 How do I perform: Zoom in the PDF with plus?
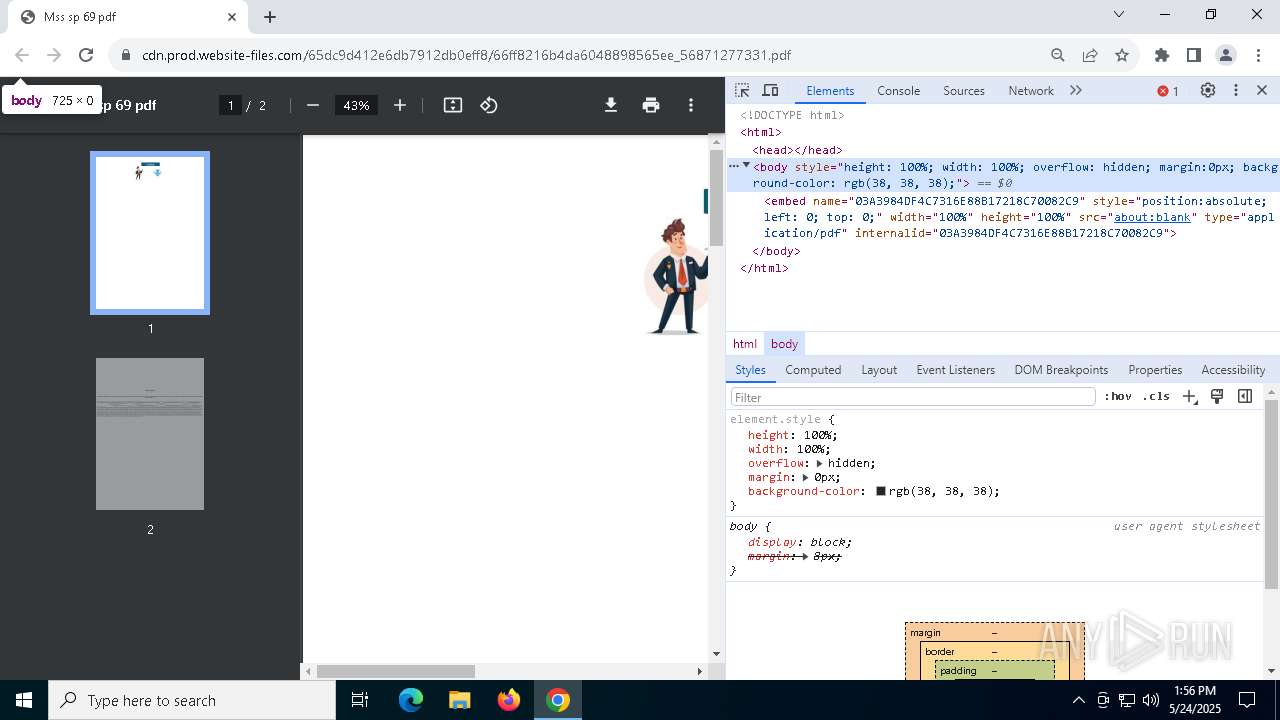click(x=400, y=105)
